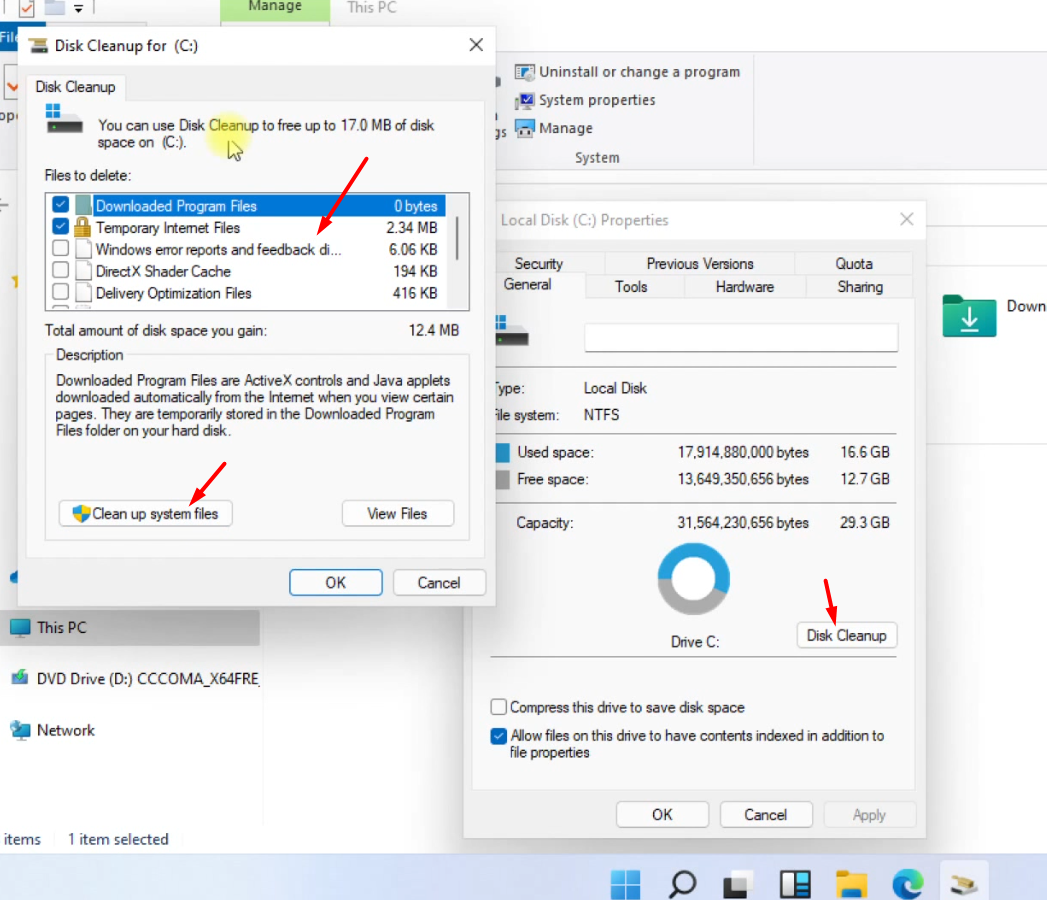The width and height of the screenshot is (1047, 900).
Task: Click the Temporary Internet Files lock icon
Action: point(83,227)
